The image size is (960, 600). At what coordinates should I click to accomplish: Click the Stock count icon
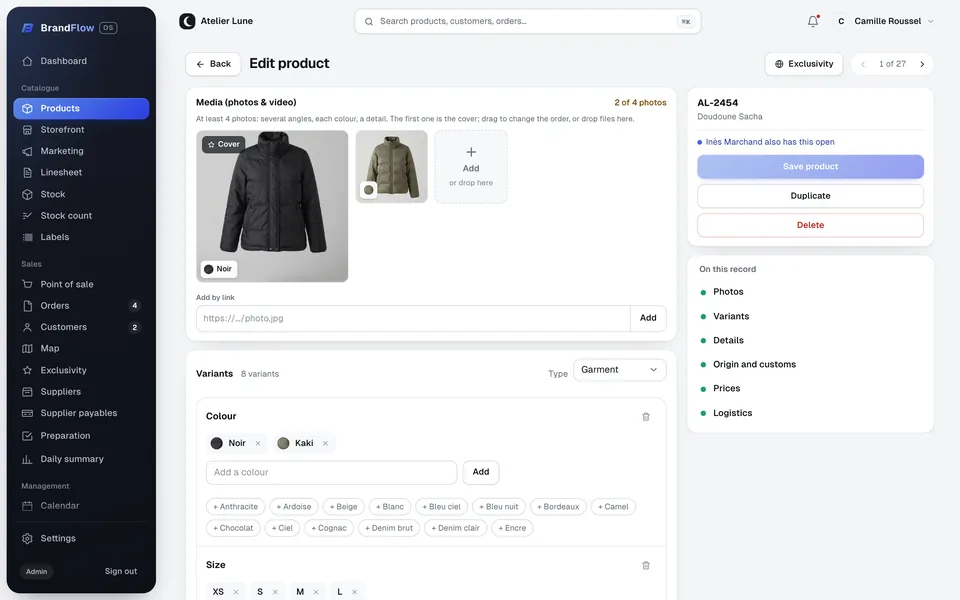27,216
